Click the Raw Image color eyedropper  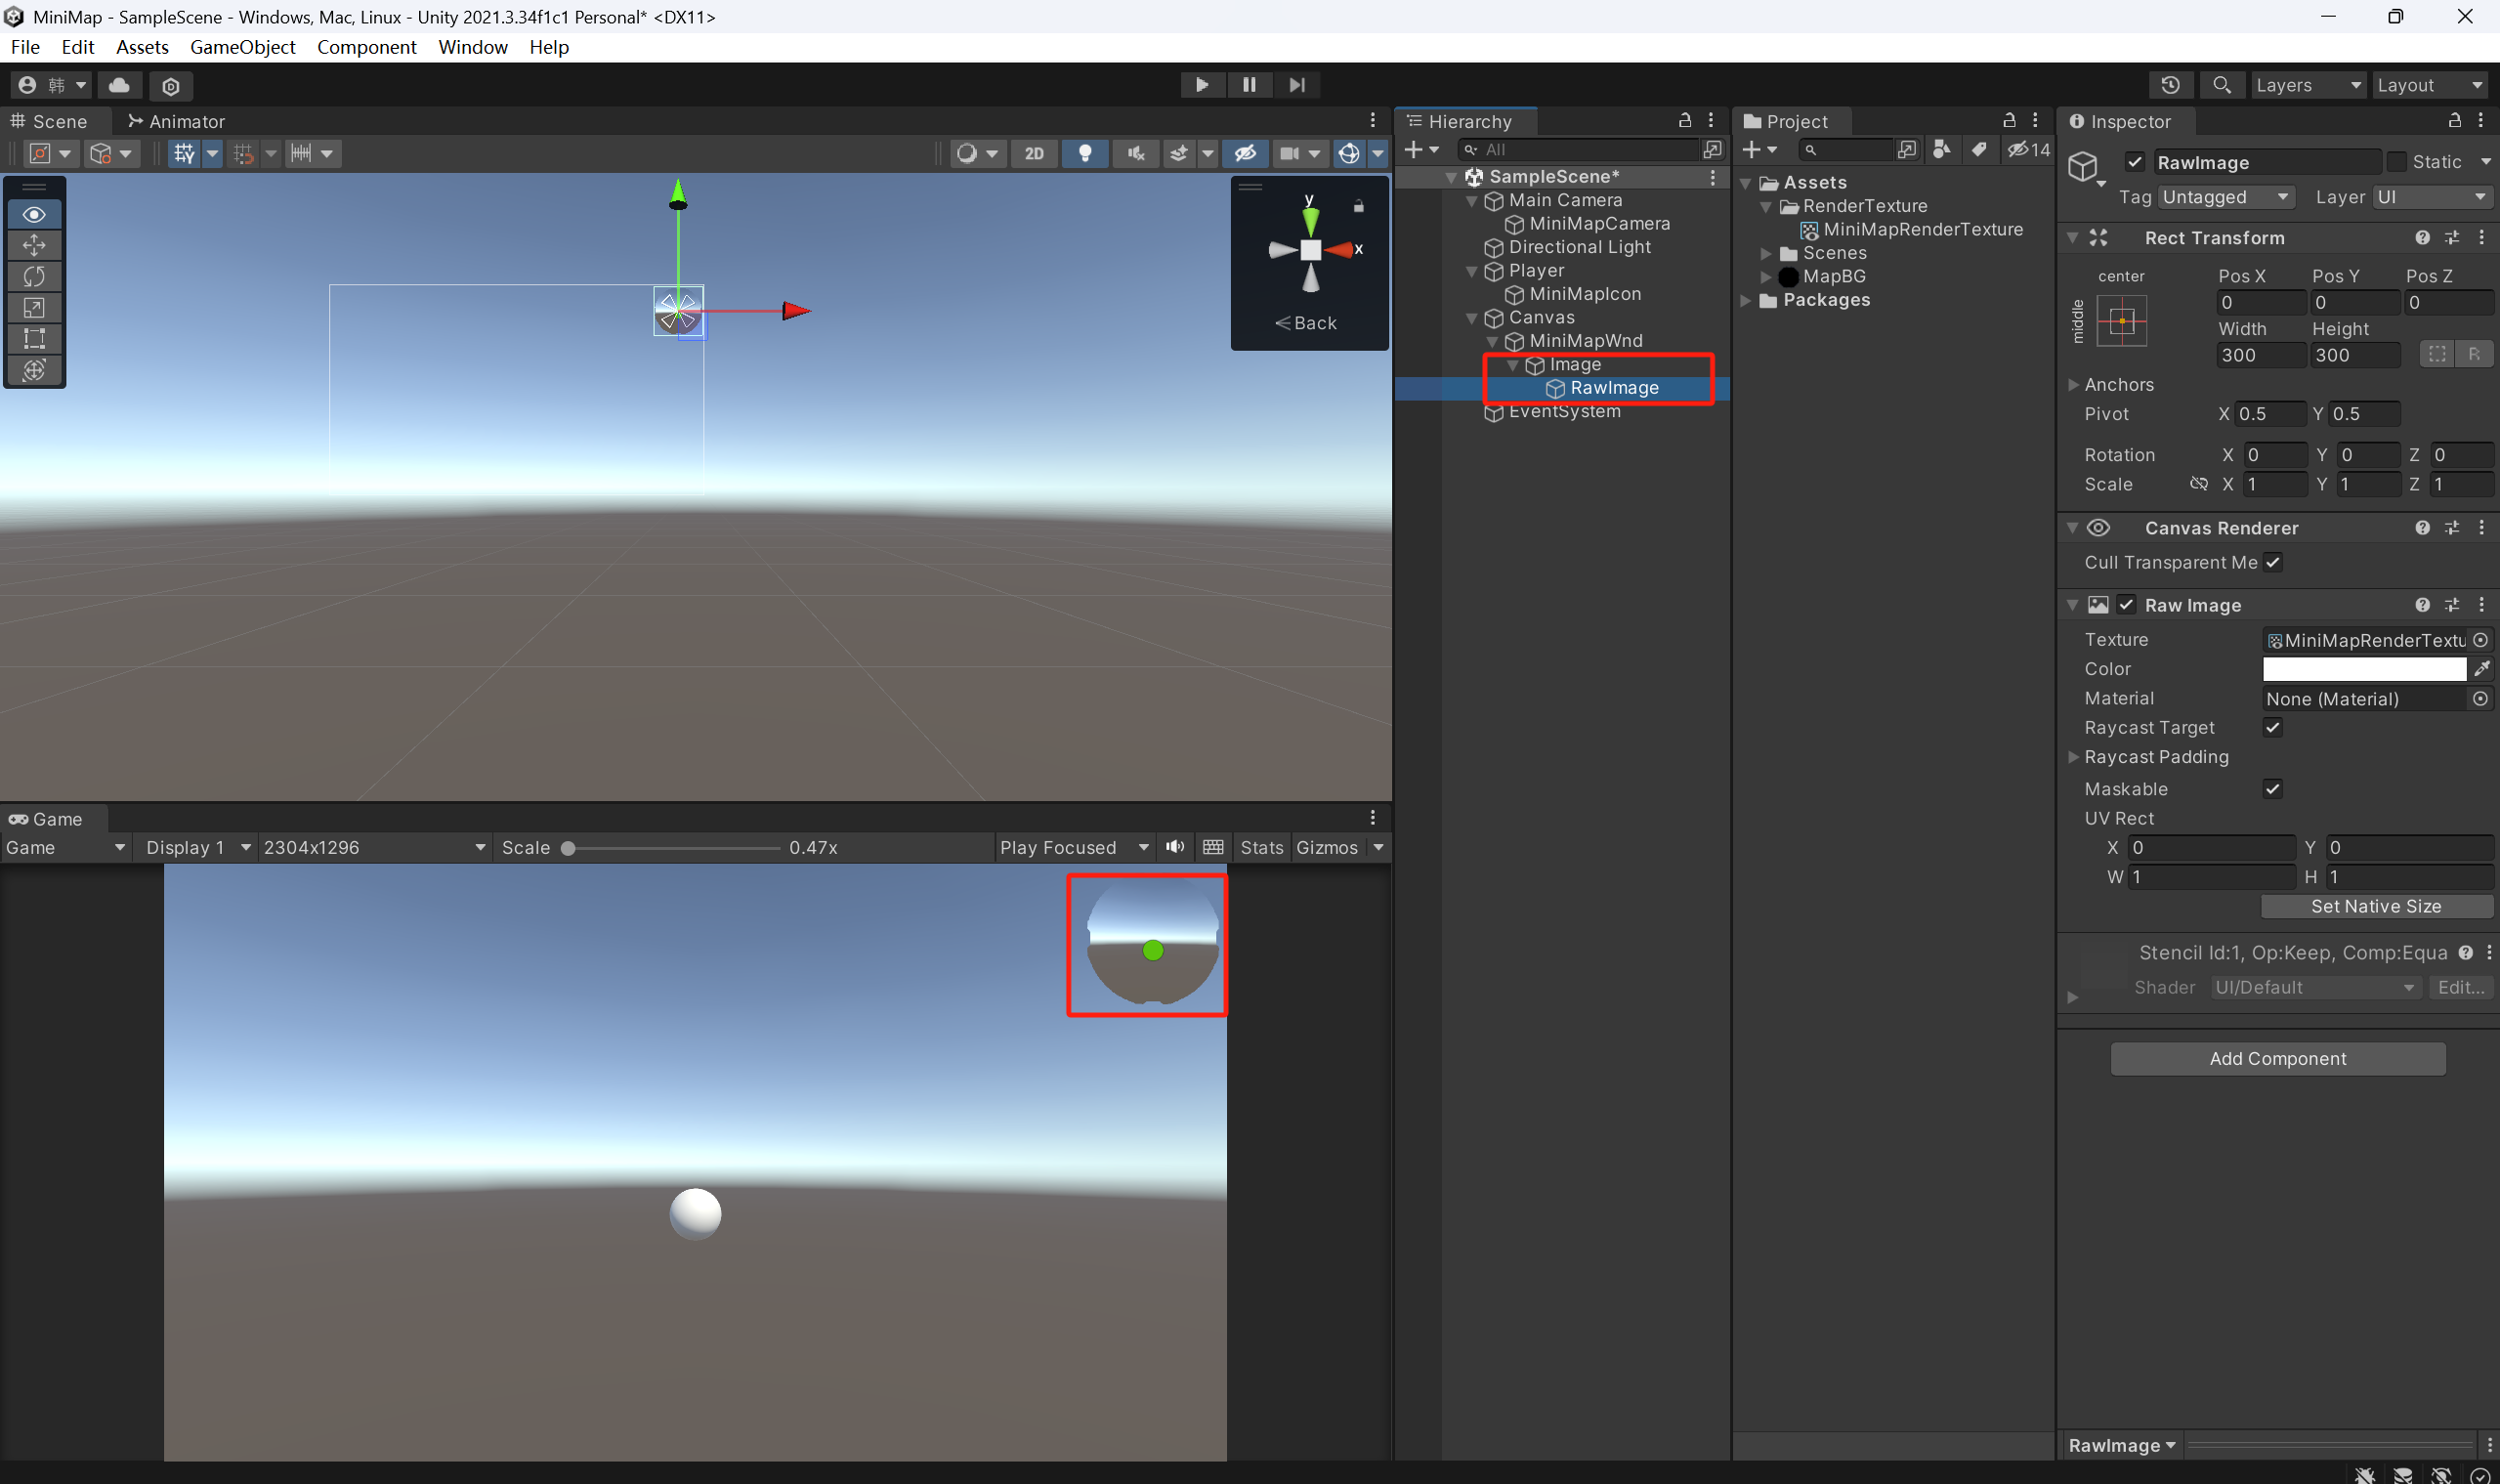click(2481, 669)
